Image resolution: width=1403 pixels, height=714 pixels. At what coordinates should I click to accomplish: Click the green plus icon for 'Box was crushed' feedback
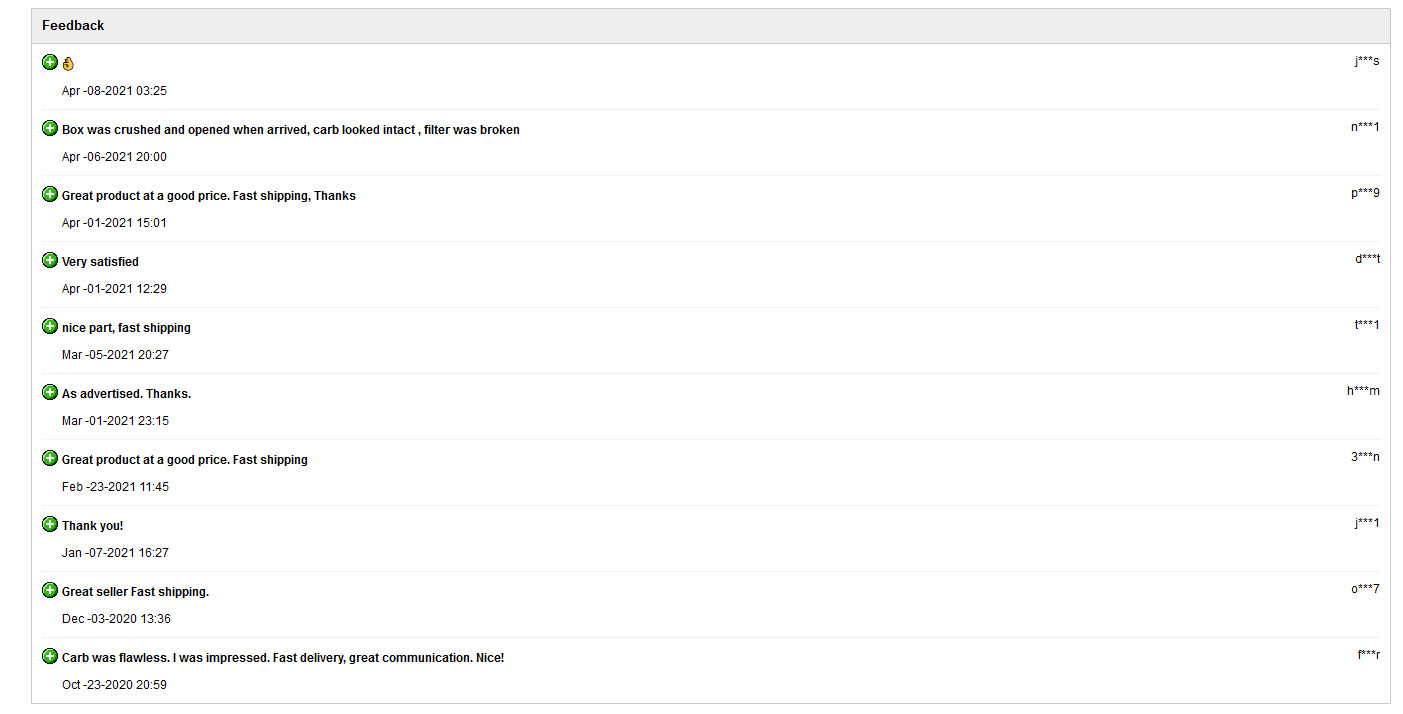[50, 128]
